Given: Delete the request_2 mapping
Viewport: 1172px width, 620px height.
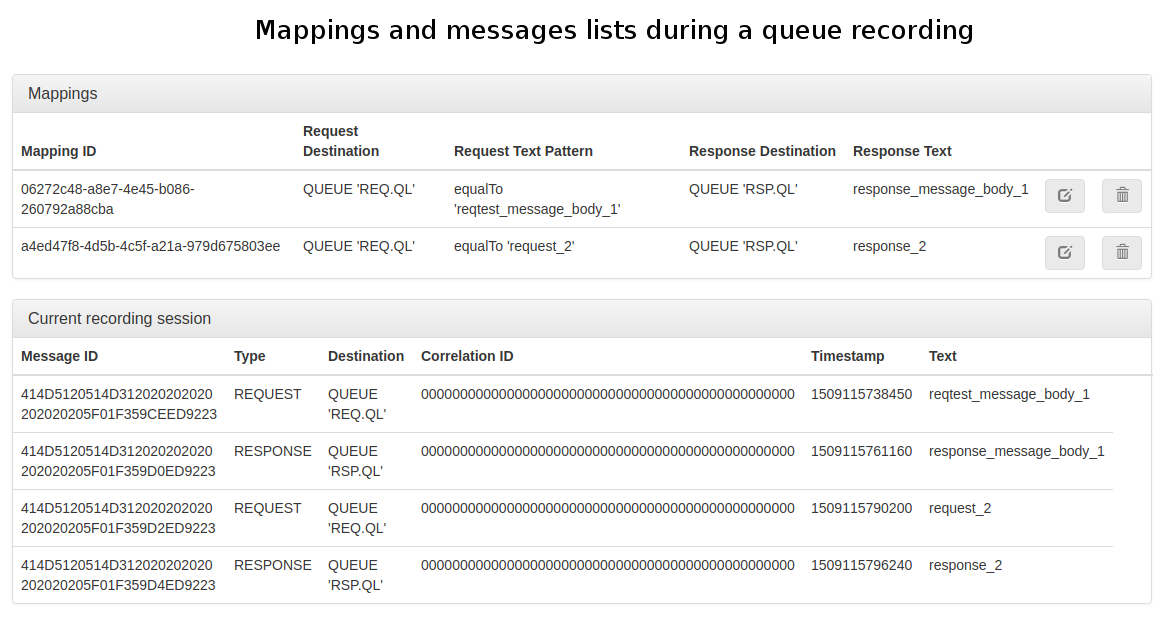Looking at the screenshot, I should [x=1121, y=253].
